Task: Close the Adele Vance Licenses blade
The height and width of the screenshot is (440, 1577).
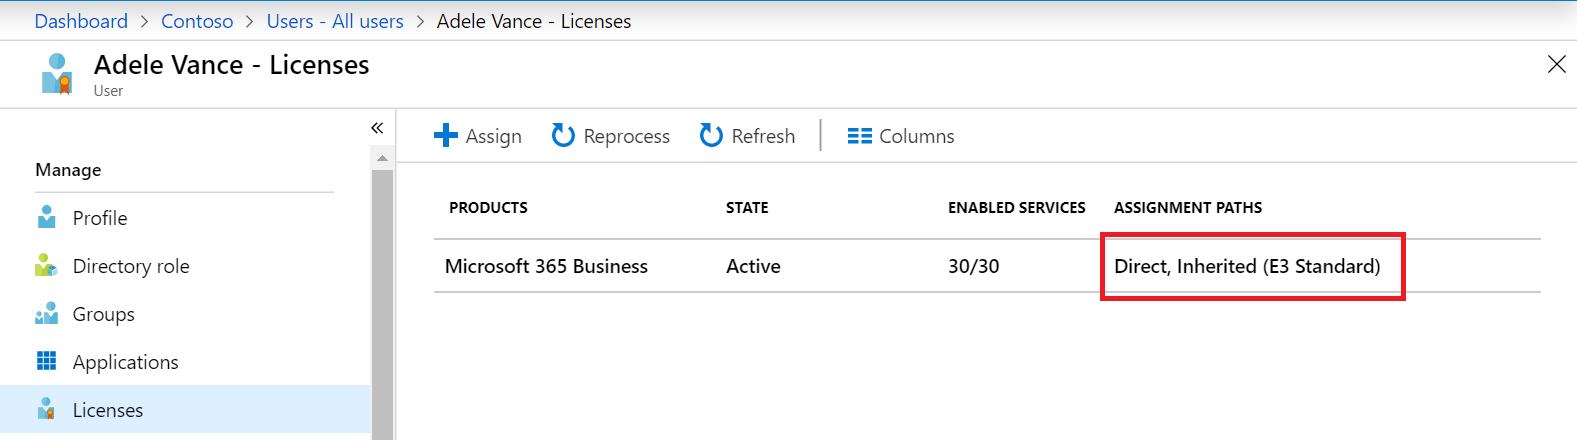Action: 1556,65
